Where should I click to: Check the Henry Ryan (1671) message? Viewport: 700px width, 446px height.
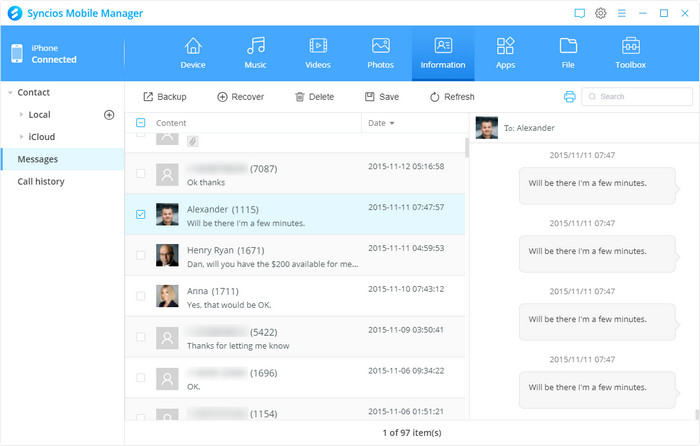[141, 255]
